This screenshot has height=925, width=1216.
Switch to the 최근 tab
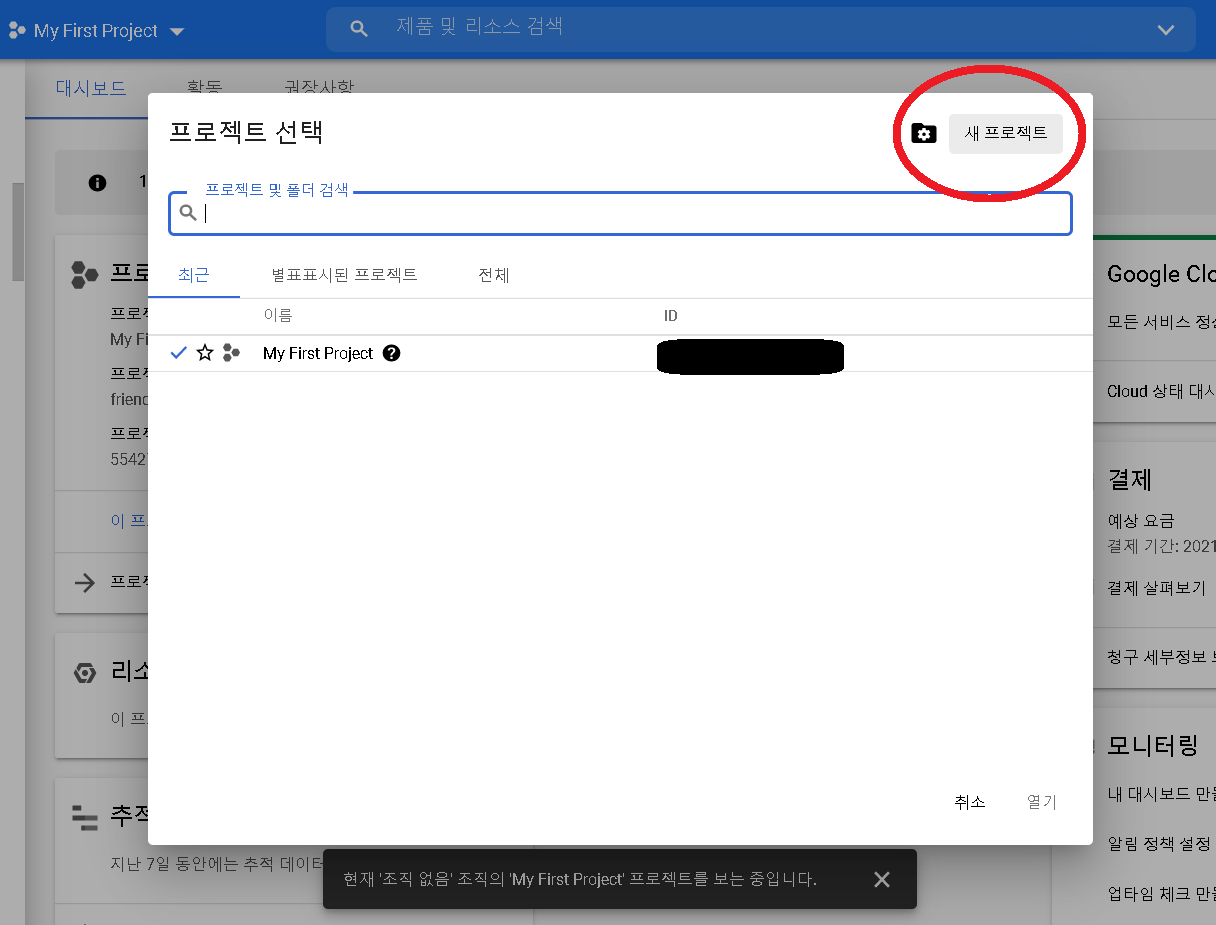click(194, 274)
